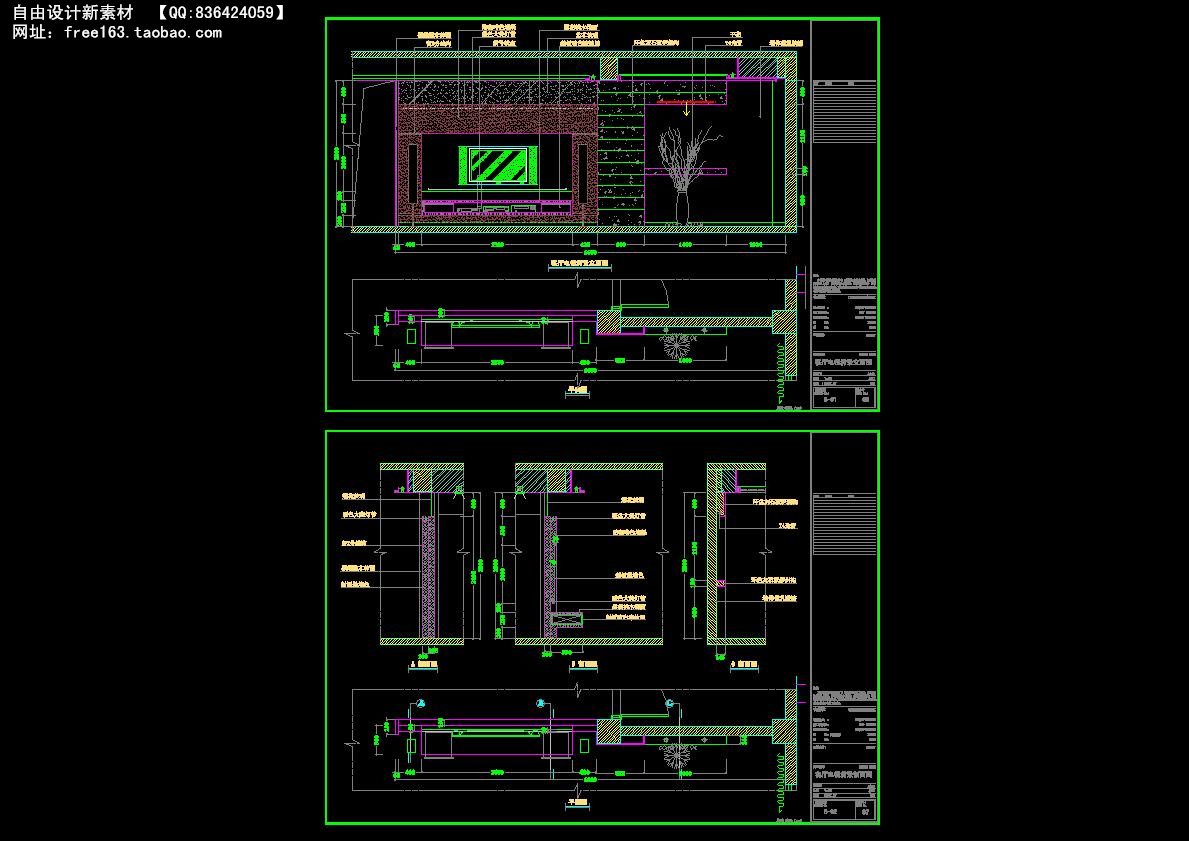Screen dimensions: 1189x841
Task: Select the section C title label
Action: (x=743, y=665)
